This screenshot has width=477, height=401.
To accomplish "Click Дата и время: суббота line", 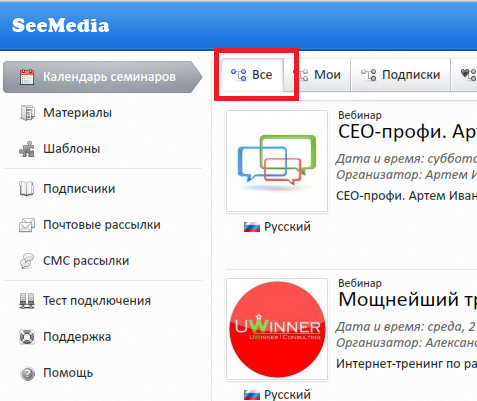I will pyautogui.click(x=406, y=159).
